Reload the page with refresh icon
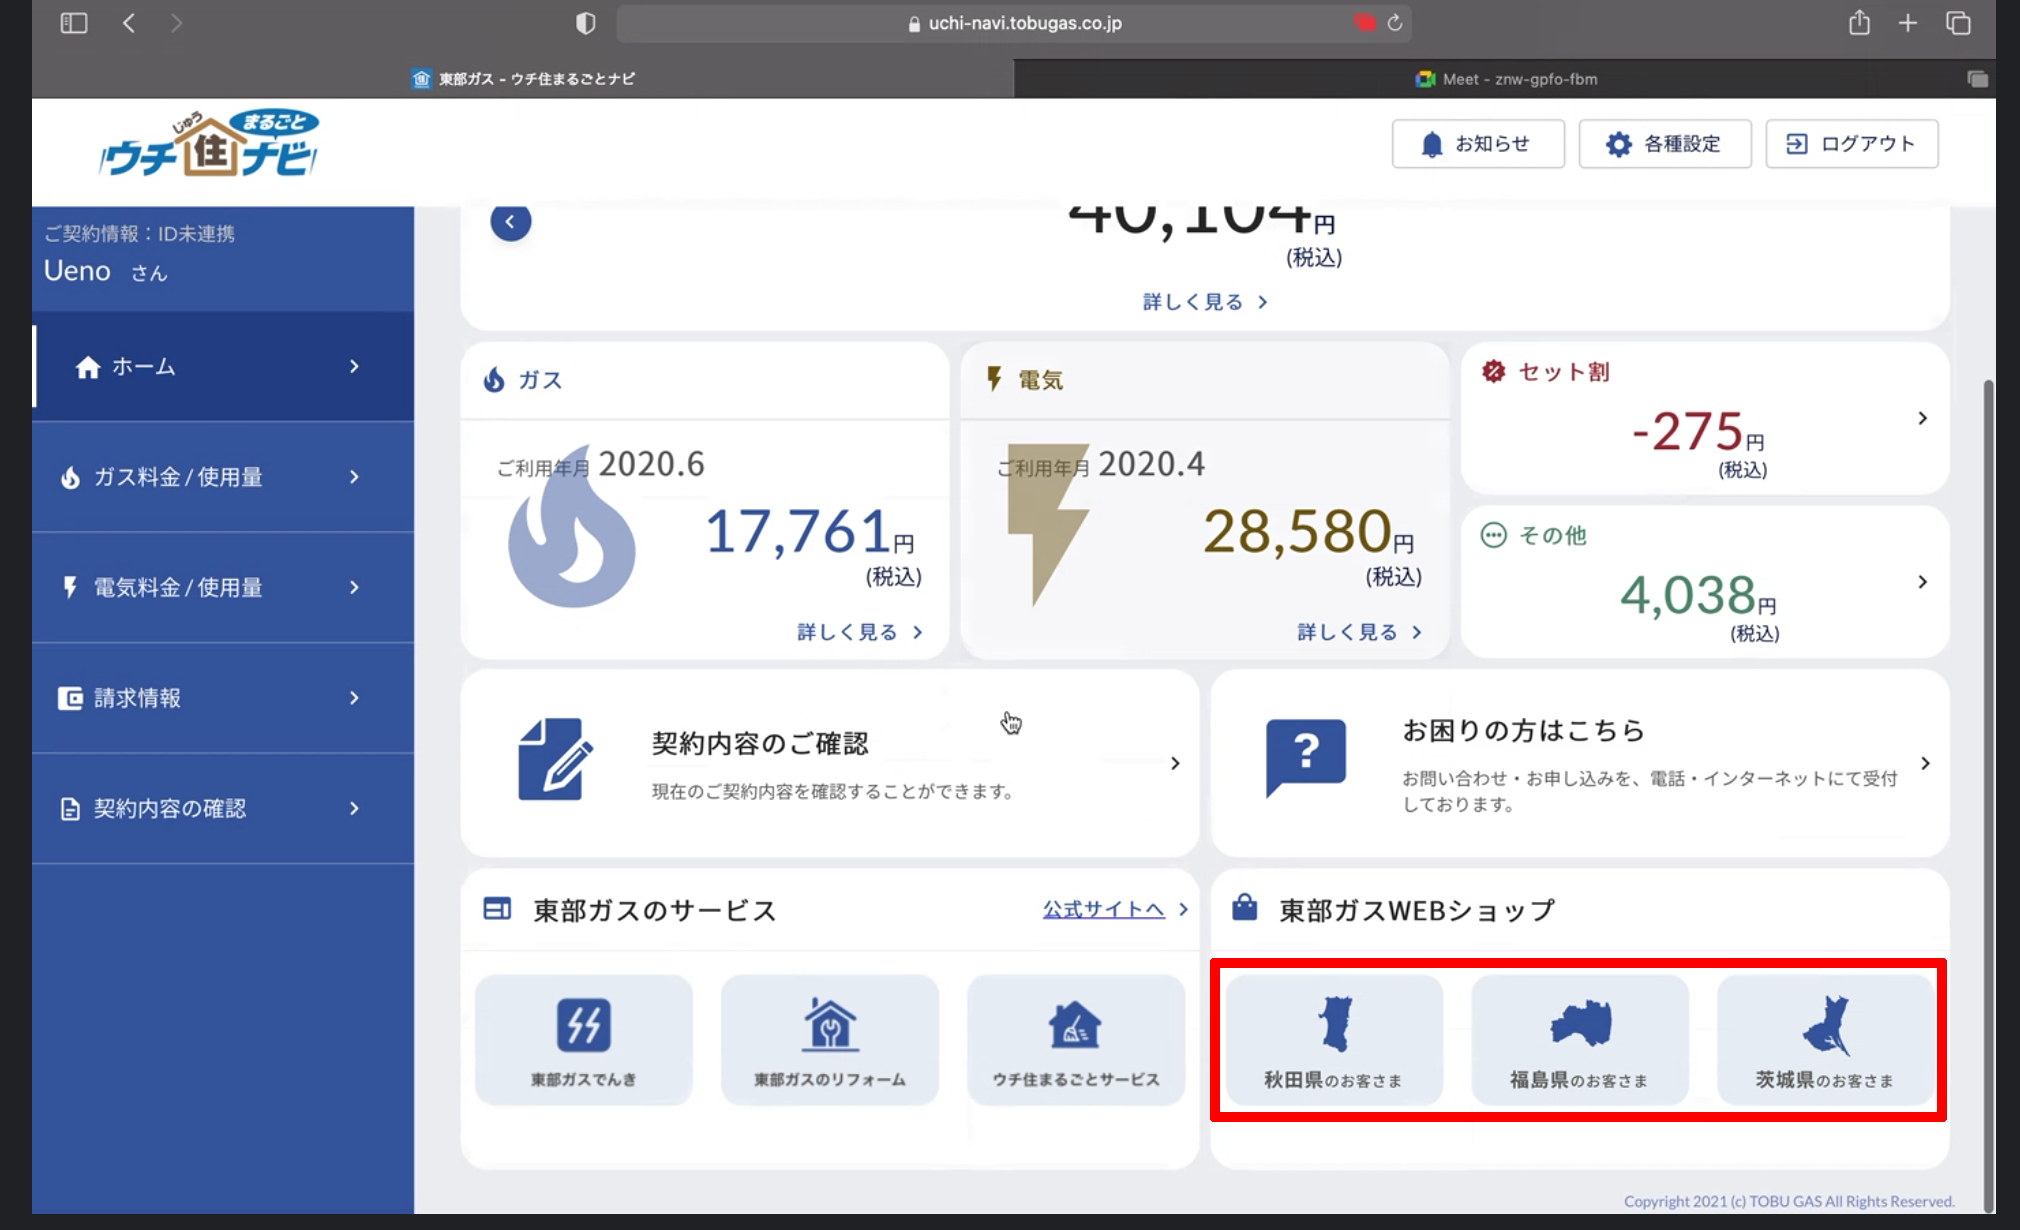 point(1395,23)
